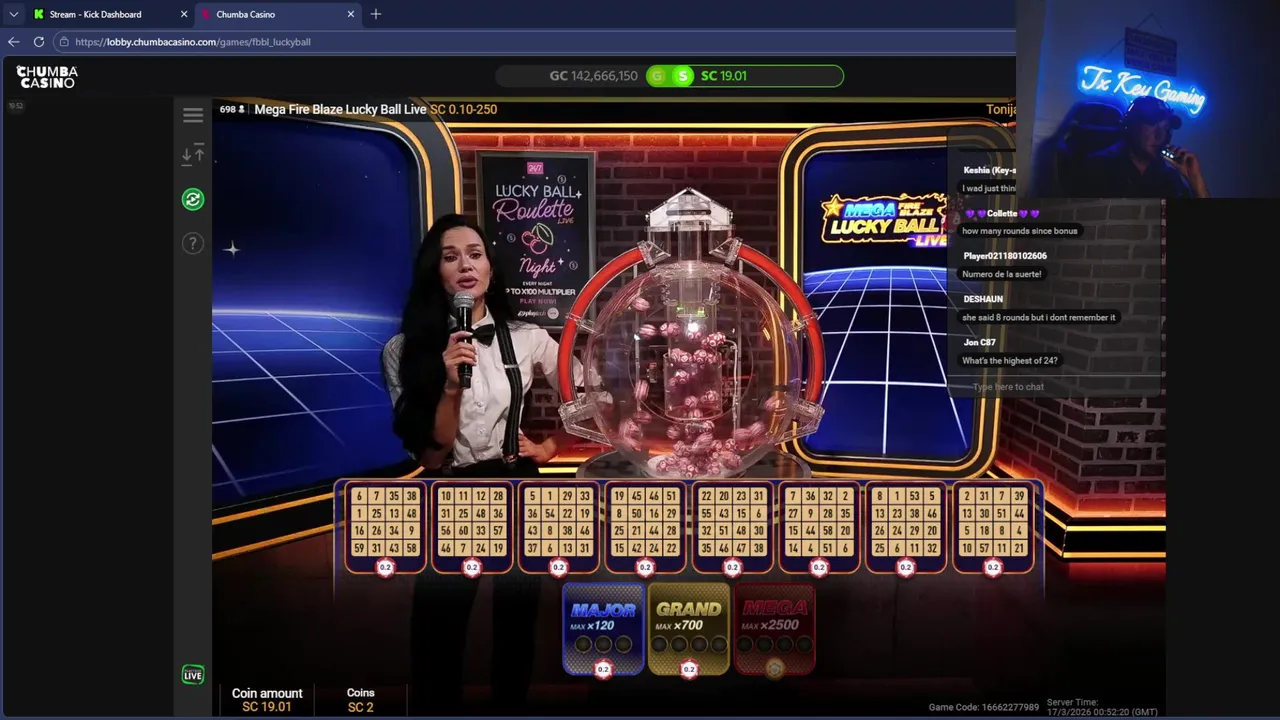
Task: Click the Player021180102606 username
Action: (1005, 256)
